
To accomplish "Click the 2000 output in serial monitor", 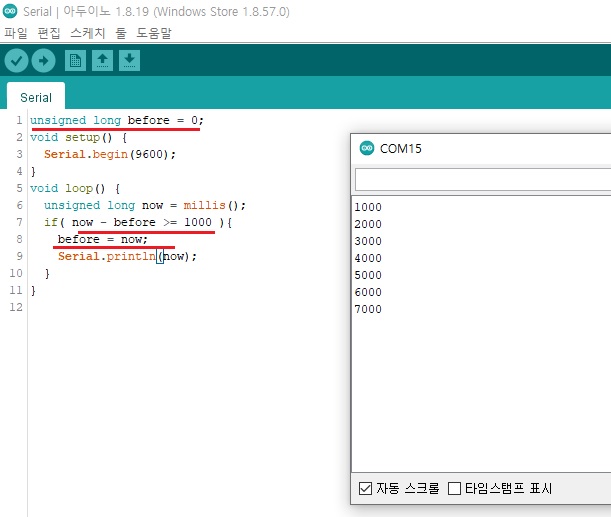I will pyautogui.click(x=368, y=224).
